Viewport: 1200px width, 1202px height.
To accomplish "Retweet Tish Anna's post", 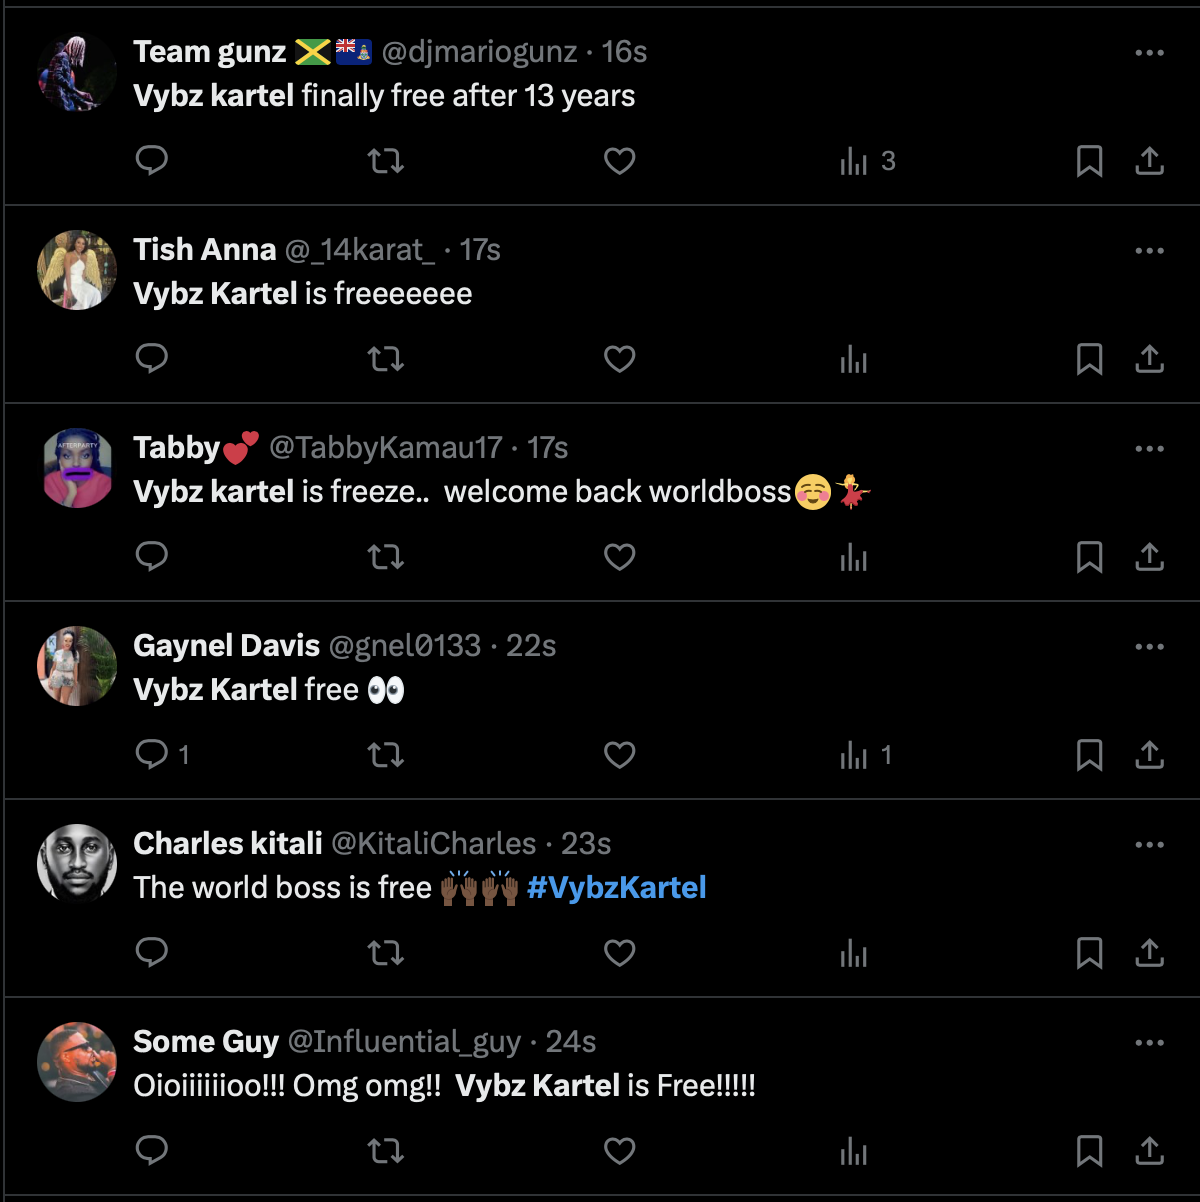I will pyautogui.click(x=386, y=358).
